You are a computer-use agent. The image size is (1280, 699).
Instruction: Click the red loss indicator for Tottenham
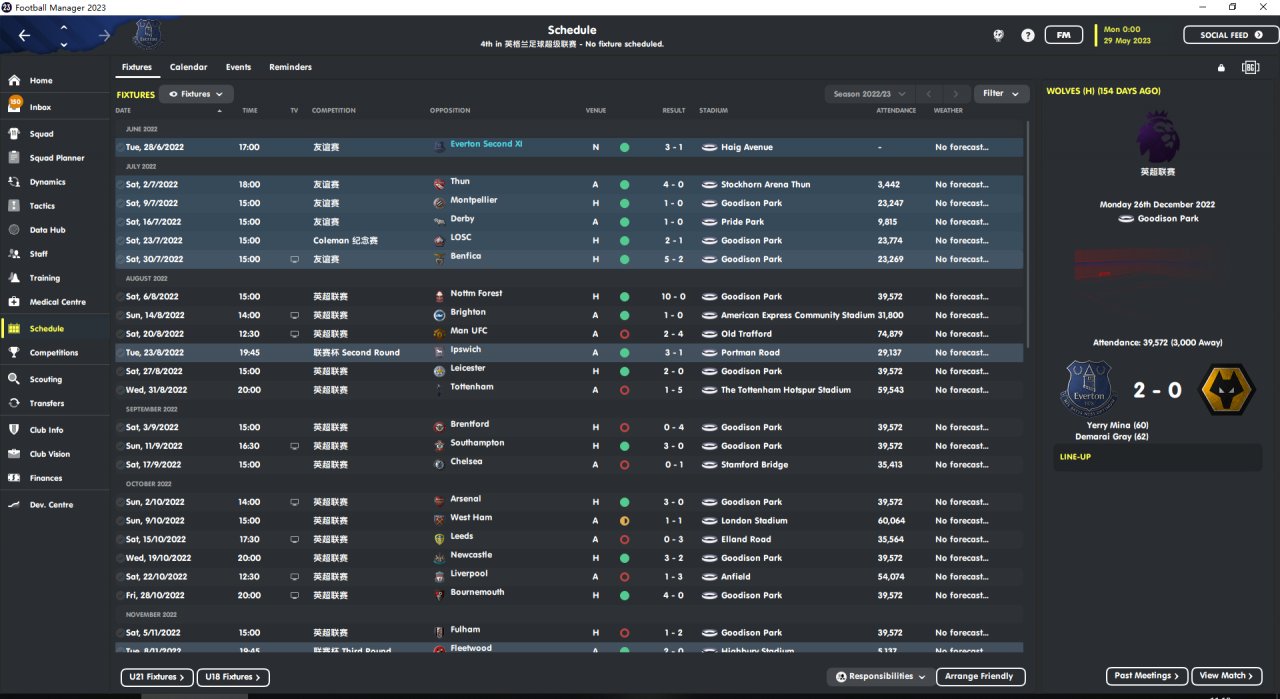[624, 390]
